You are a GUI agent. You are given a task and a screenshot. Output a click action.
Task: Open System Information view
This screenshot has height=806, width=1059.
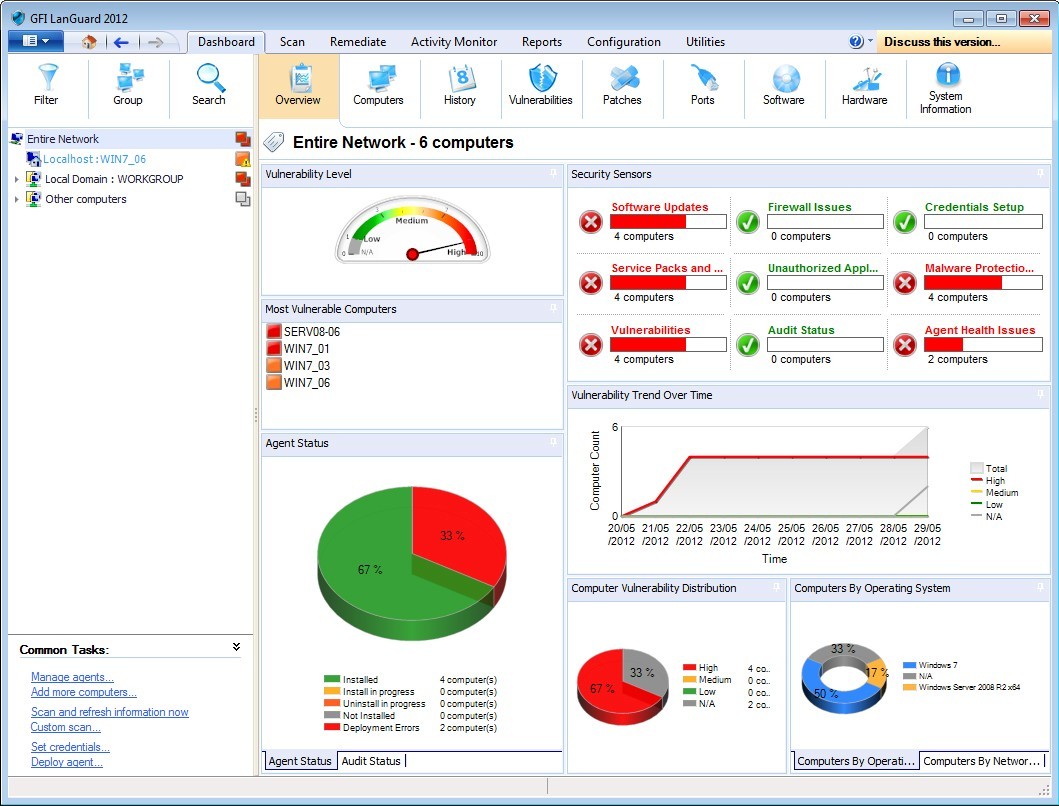(945, 88)
